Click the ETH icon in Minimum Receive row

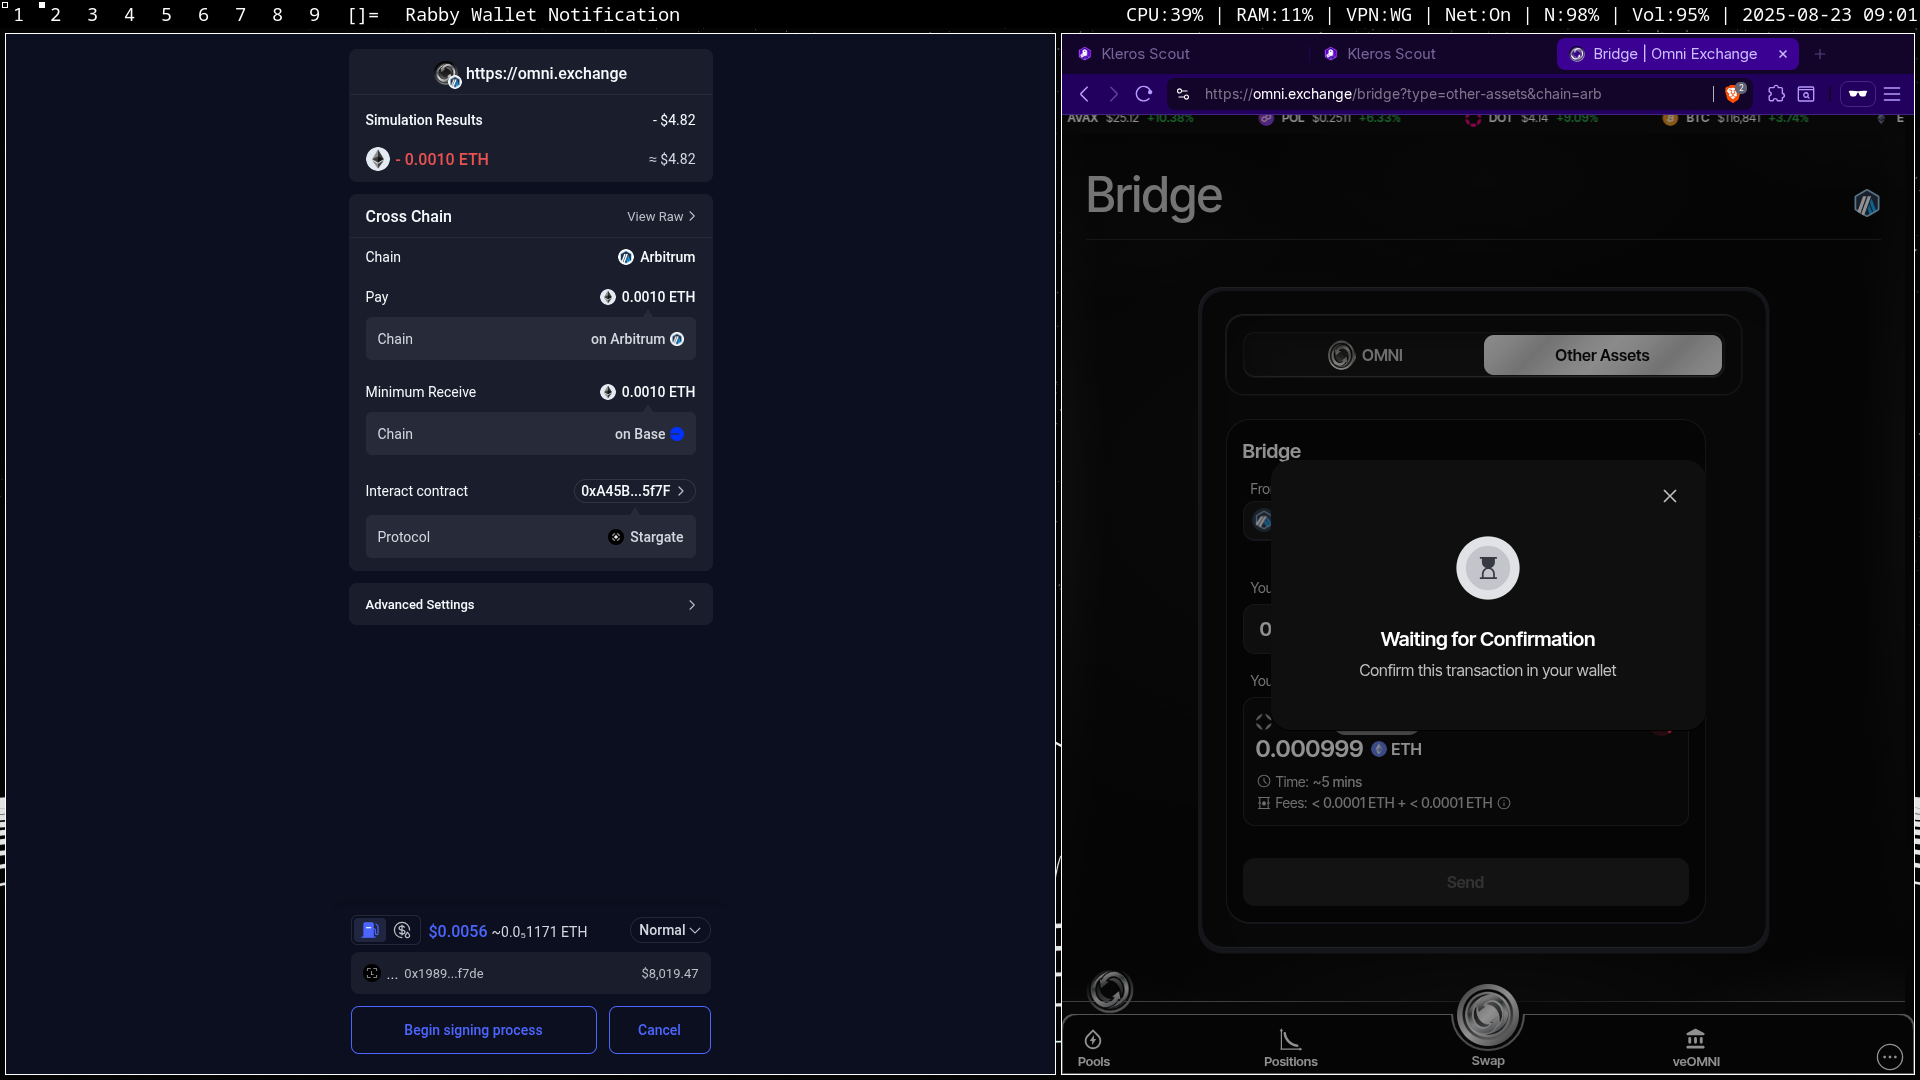tap(608, 392)
